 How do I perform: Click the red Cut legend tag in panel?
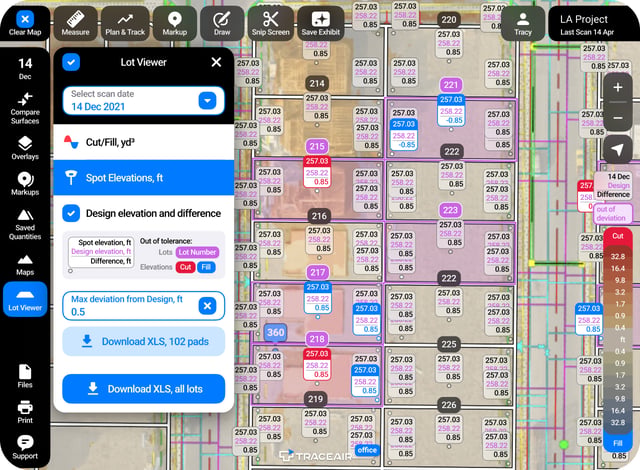[185, 267]
